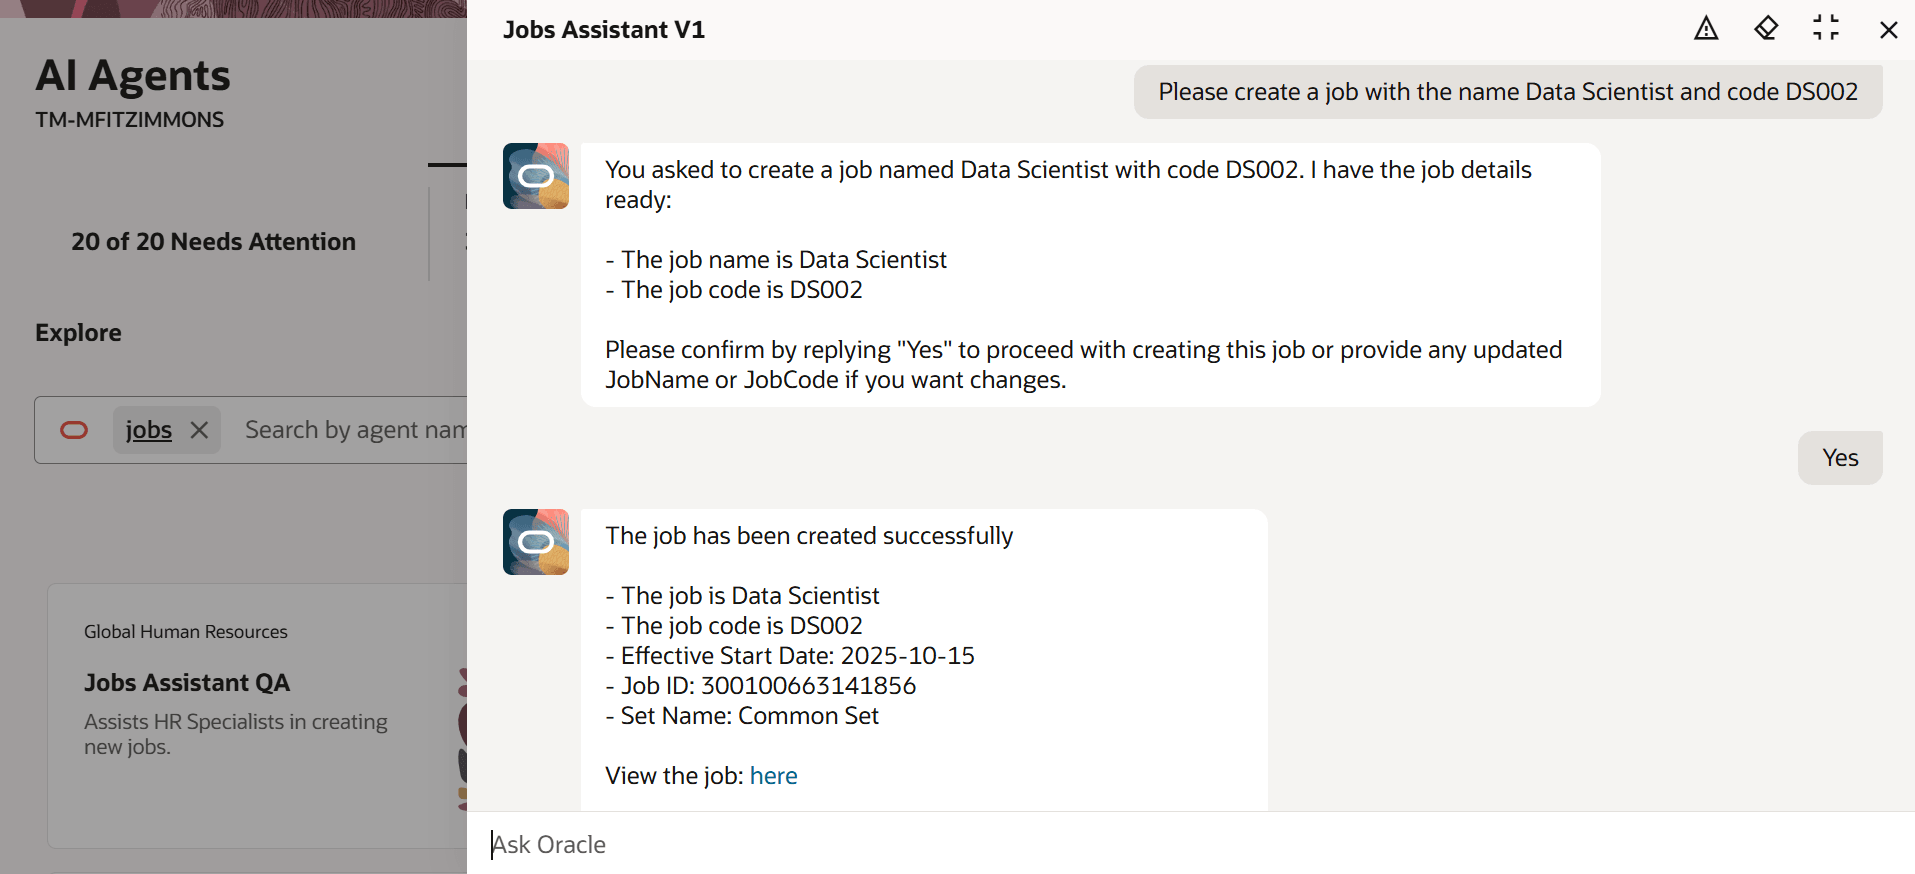Screen dimensions: 1915x874
Task: Click the Search by agent name field
Action: pyautogui.click(x=350, y=429)
